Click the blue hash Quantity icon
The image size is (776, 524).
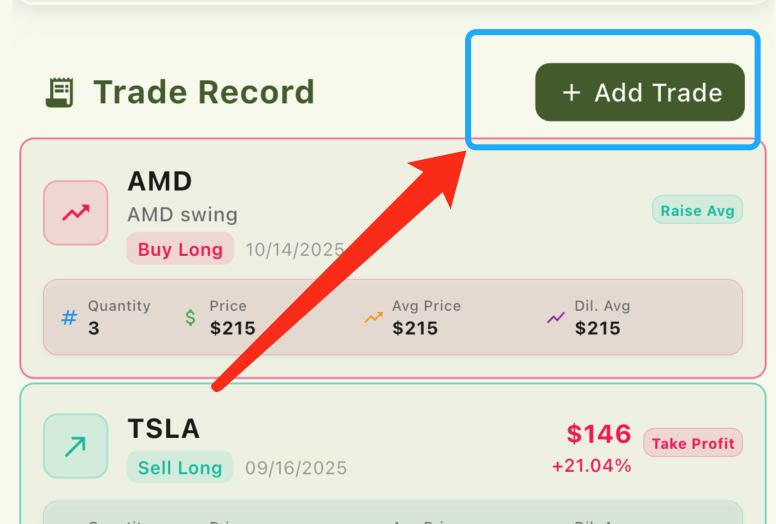(x=69, y=318)
